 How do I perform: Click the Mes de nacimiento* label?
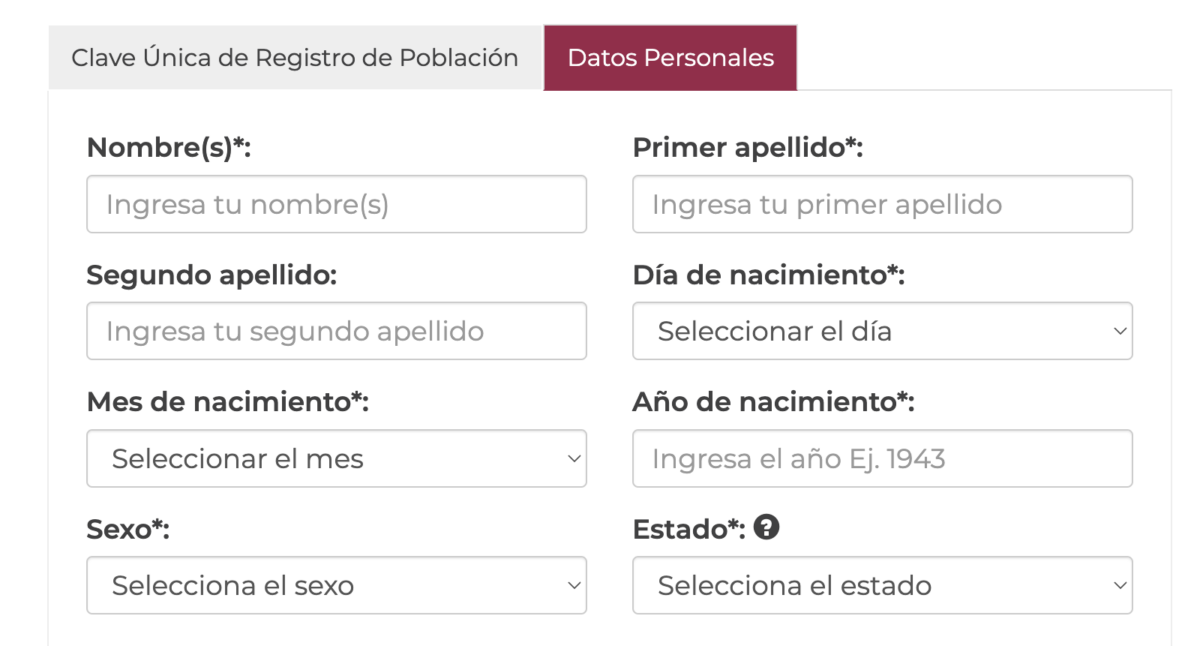[x=228, y=402]
